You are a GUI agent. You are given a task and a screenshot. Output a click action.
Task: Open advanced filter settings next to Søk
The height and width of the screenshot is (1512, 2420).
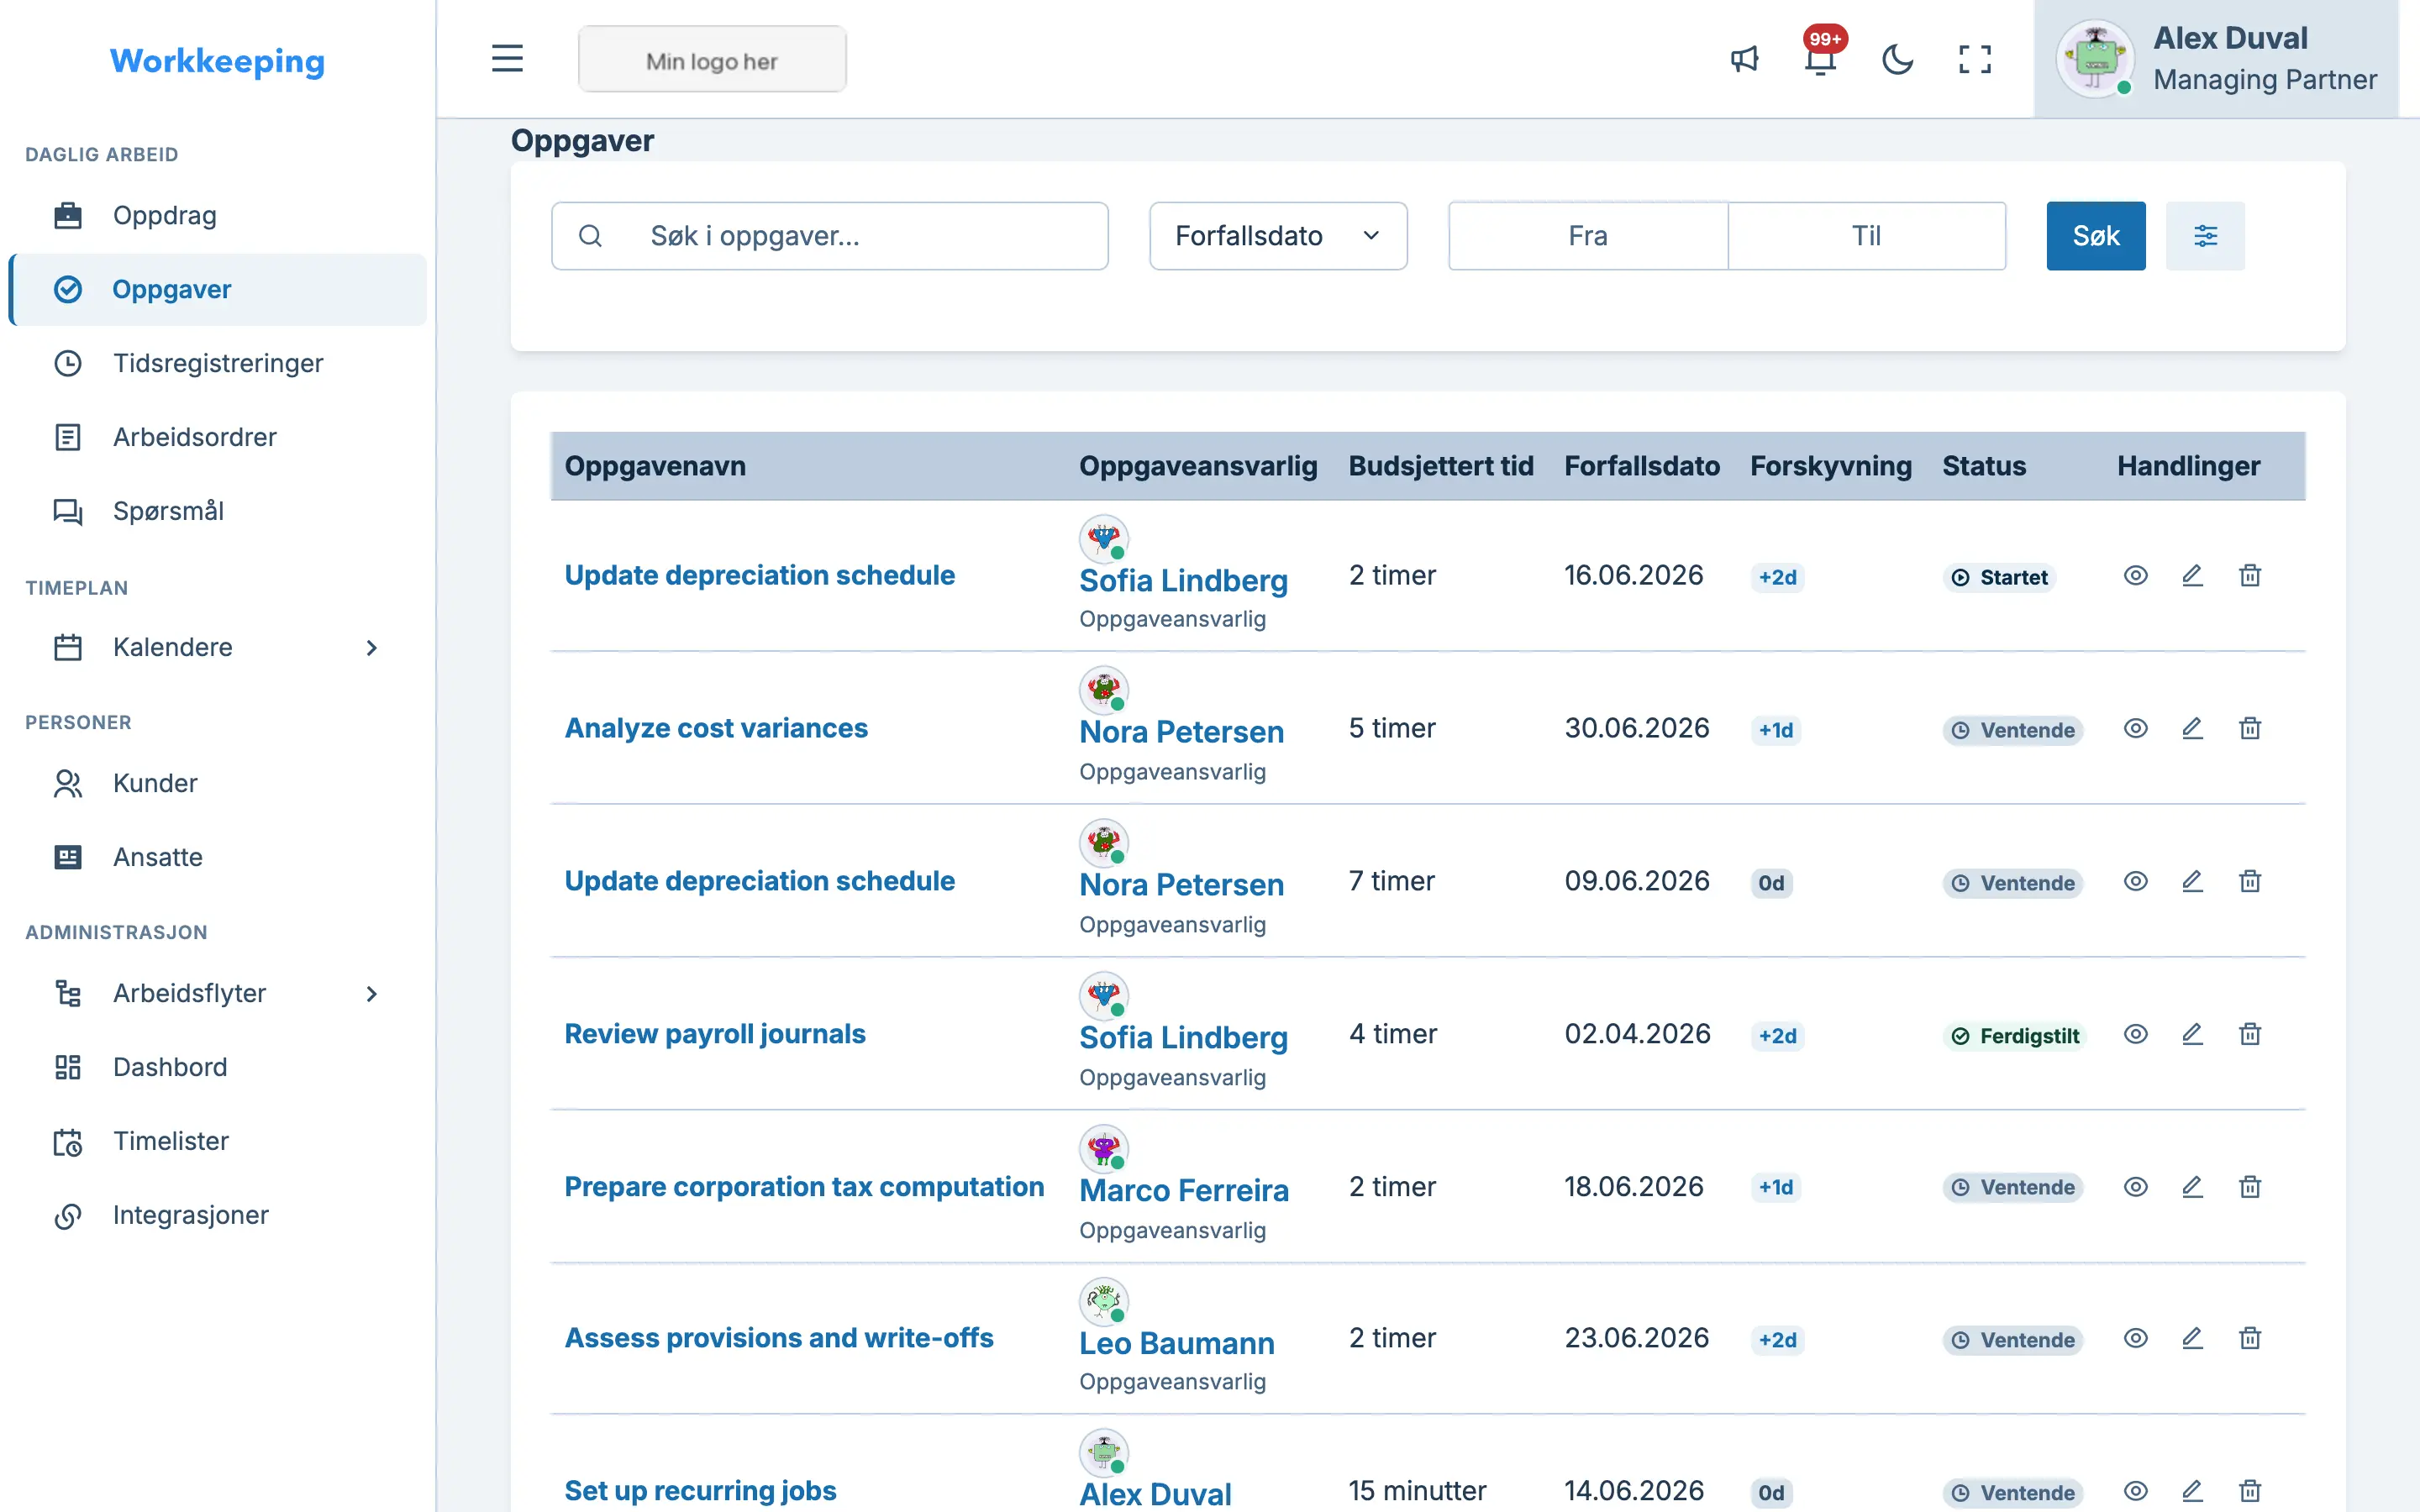click(2205, 236)
